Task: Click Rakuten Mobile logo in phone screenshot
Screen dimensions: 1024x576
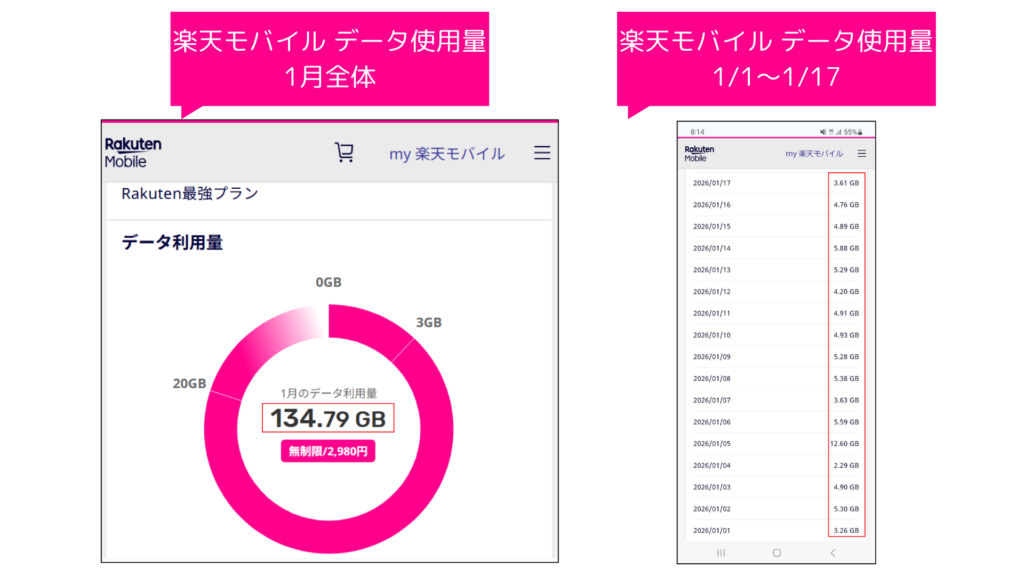Action: coord(699,154)
